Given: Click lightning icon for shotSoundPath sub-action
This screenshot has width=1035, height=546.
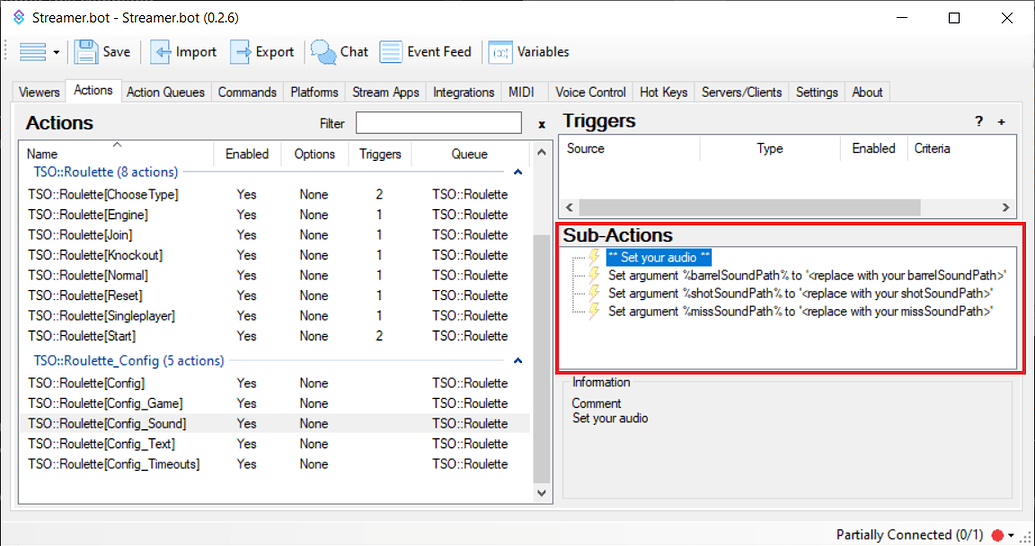Looking at the screenshot, I should coord(594,292).
